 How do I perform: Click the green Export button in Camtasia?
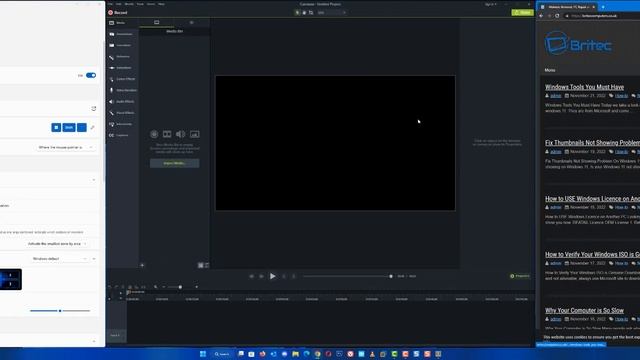[x=522, y=13]
